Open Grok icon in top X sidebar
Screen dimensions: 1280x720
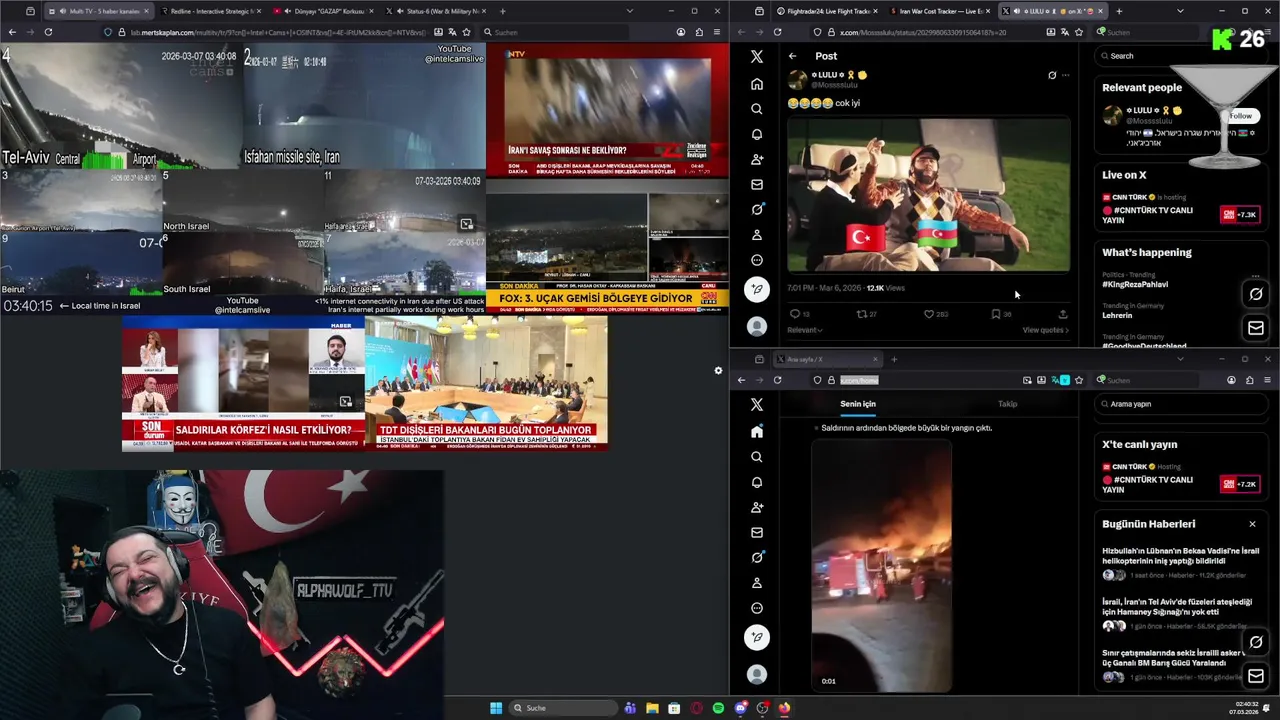(757, 209)
